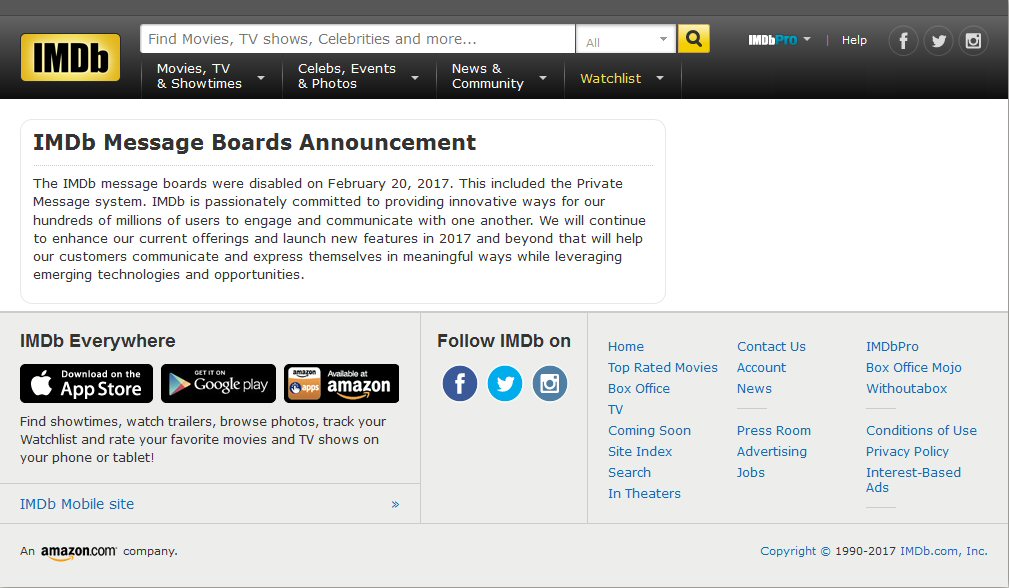The height and width of the screenshot is (588, 1009).
Task: Click the blue Facebook icon under Follow IMDb on
Action: (460, 383)
